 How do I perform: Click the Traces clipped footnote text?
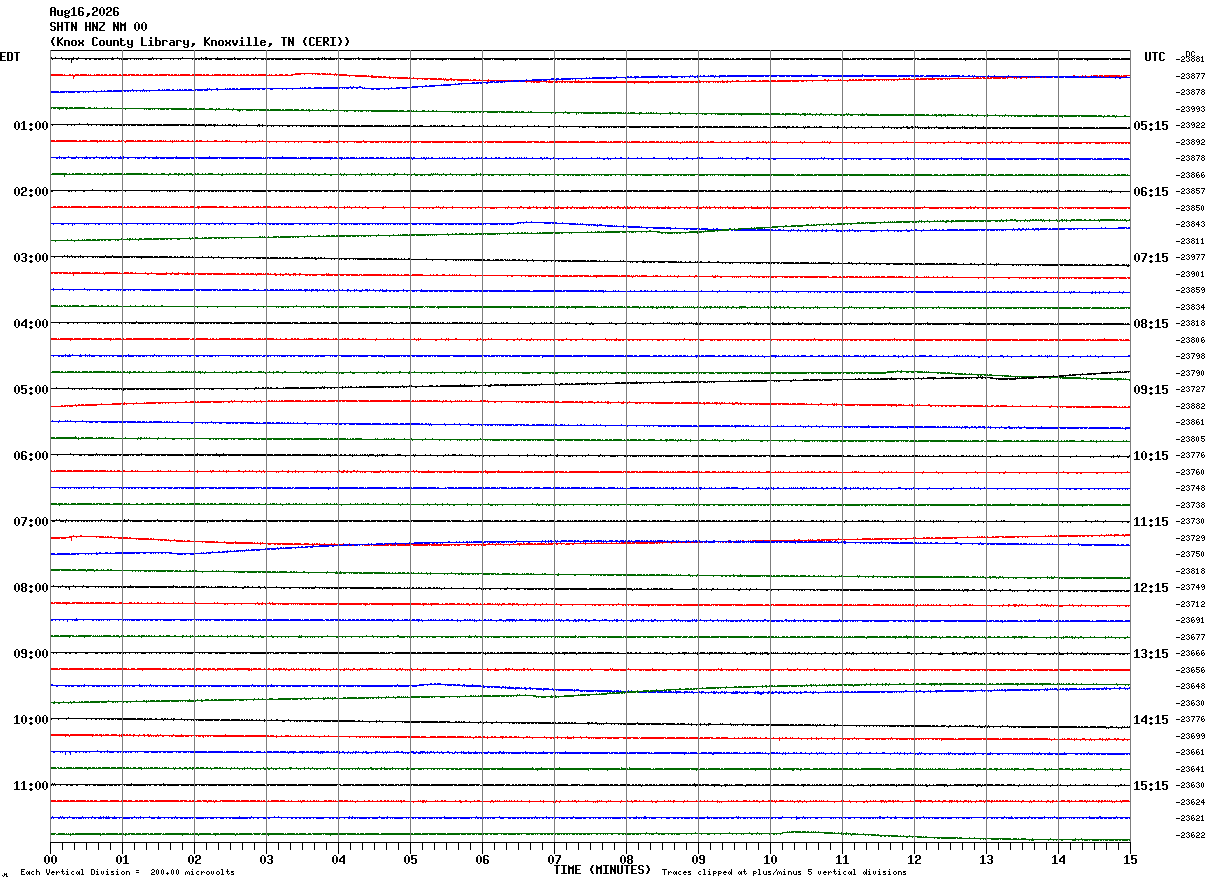point(784,873)
